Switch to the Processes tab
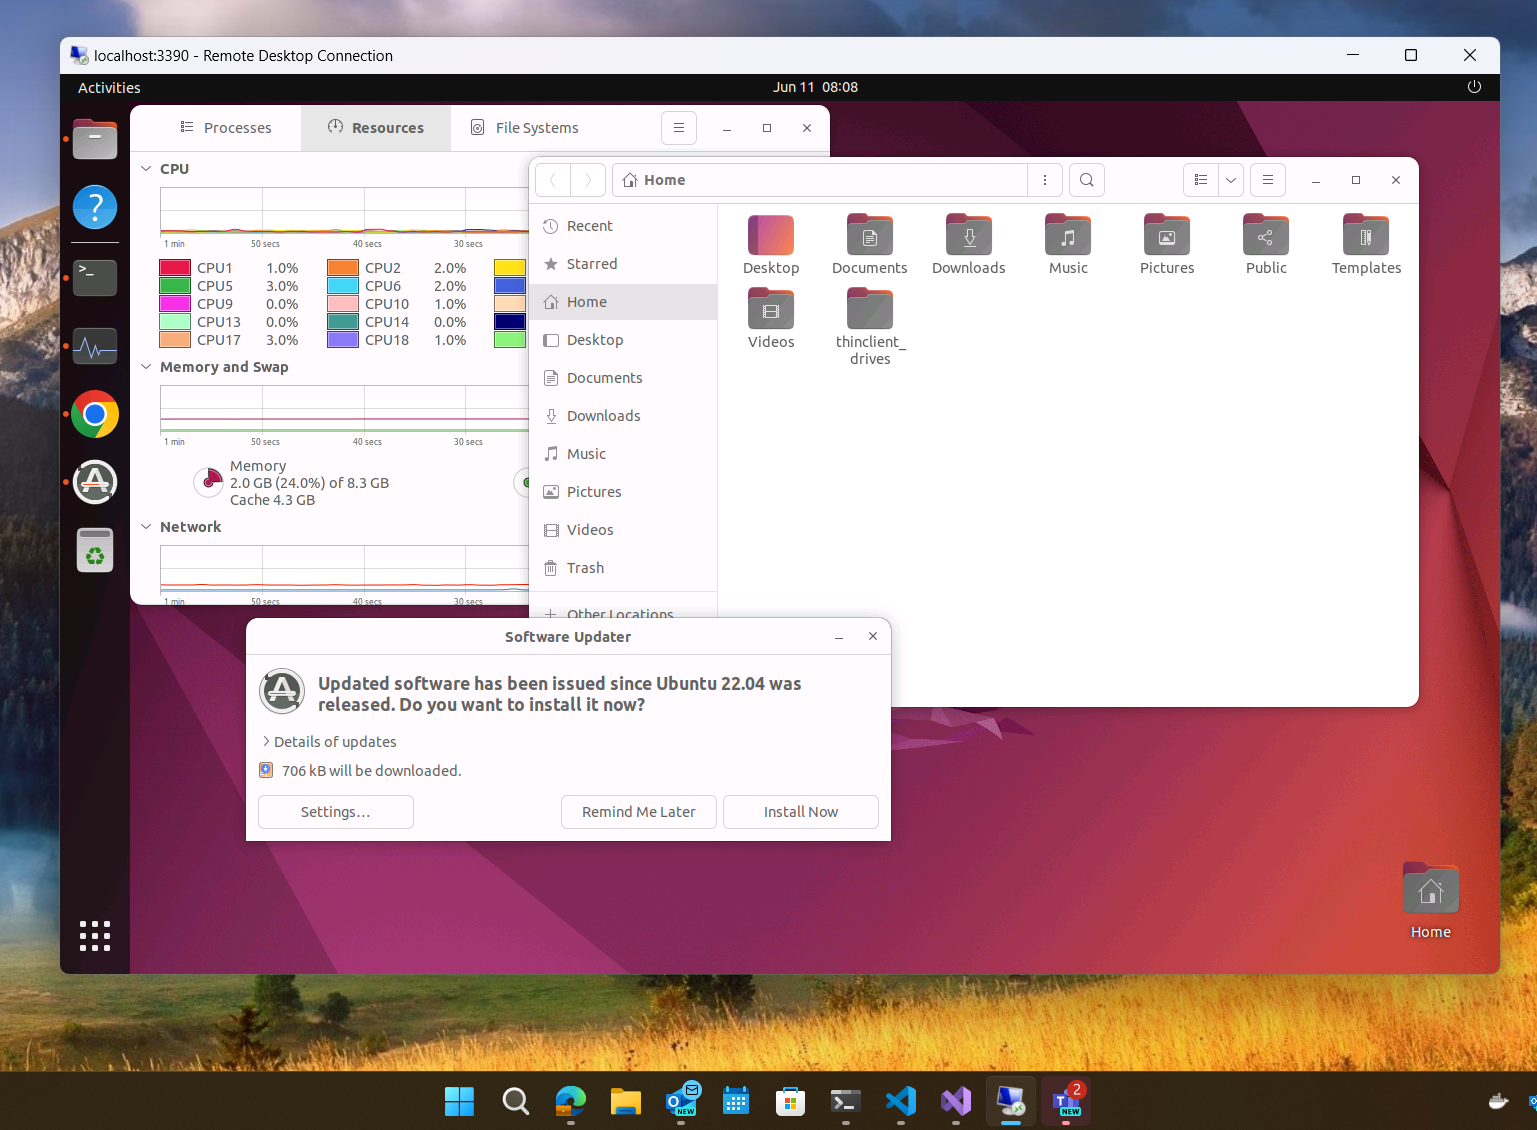The image size is (1537, 1130). point(226,128)
